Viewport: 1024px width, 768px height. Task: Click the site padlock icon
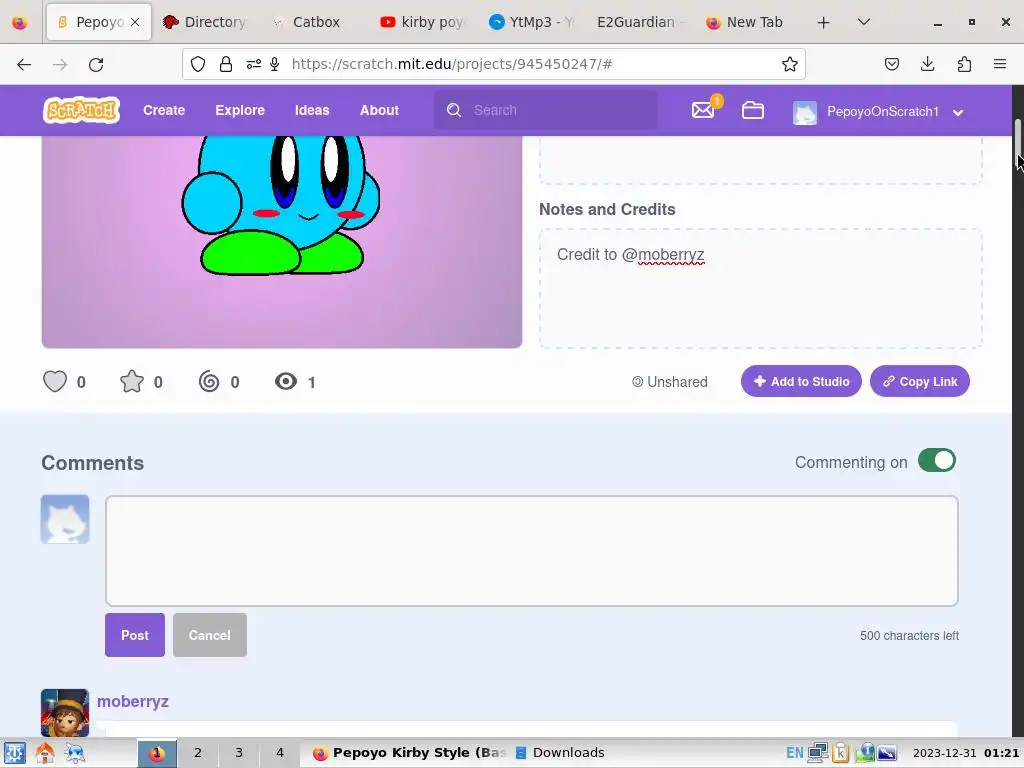(226, 64)
